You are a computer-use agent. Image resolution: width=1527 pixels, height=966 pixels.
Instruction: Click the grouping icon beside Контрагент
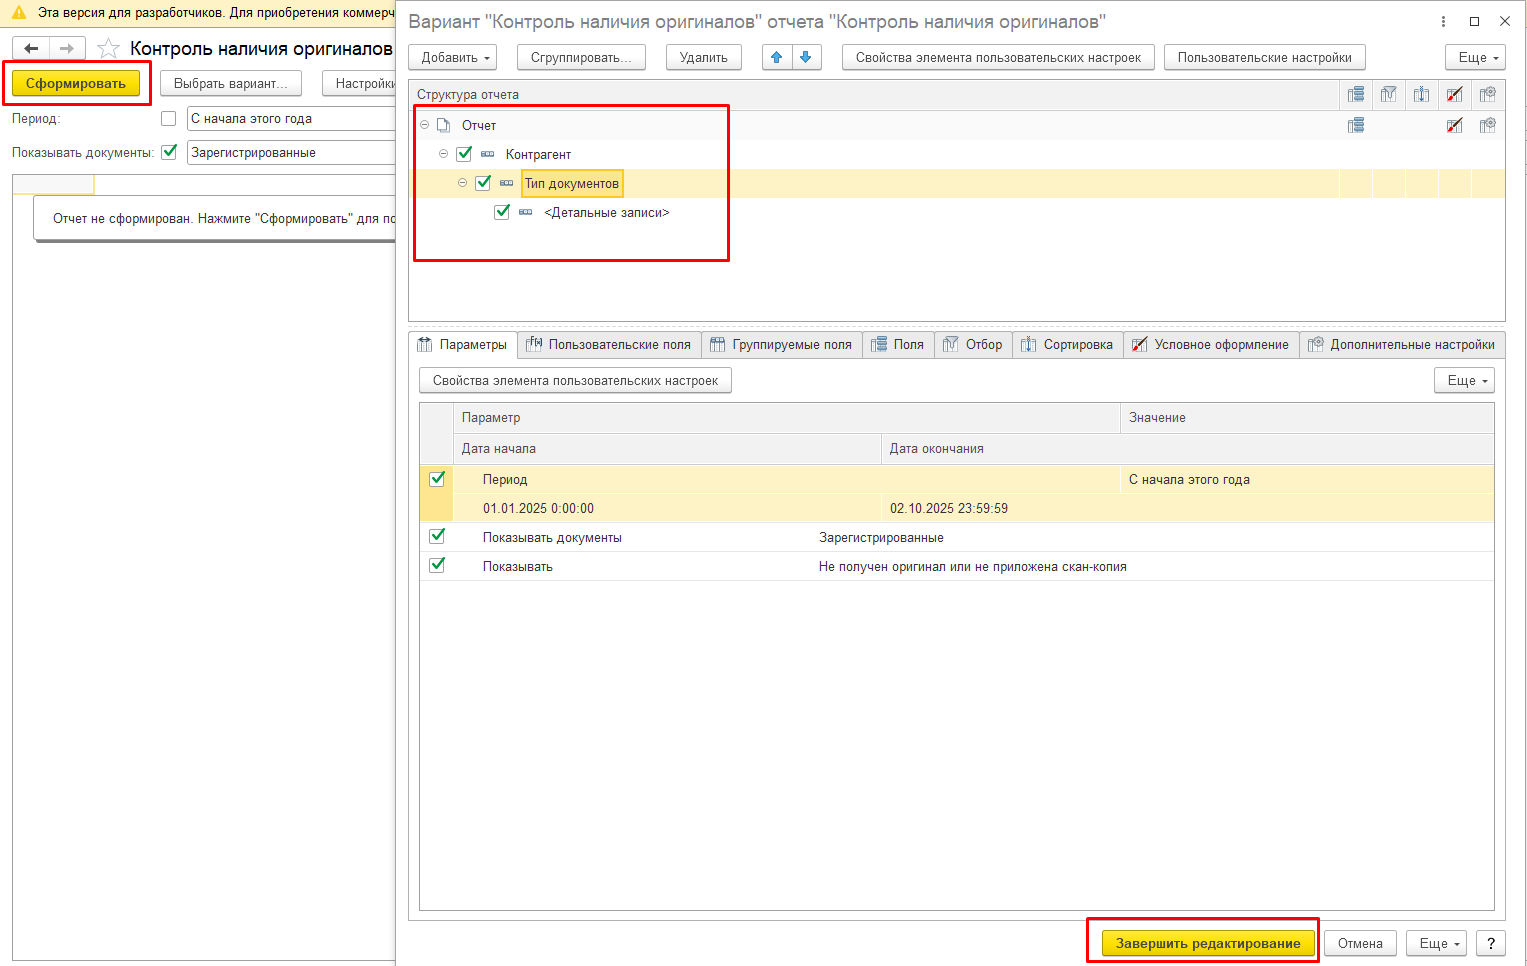pos(488,154)
